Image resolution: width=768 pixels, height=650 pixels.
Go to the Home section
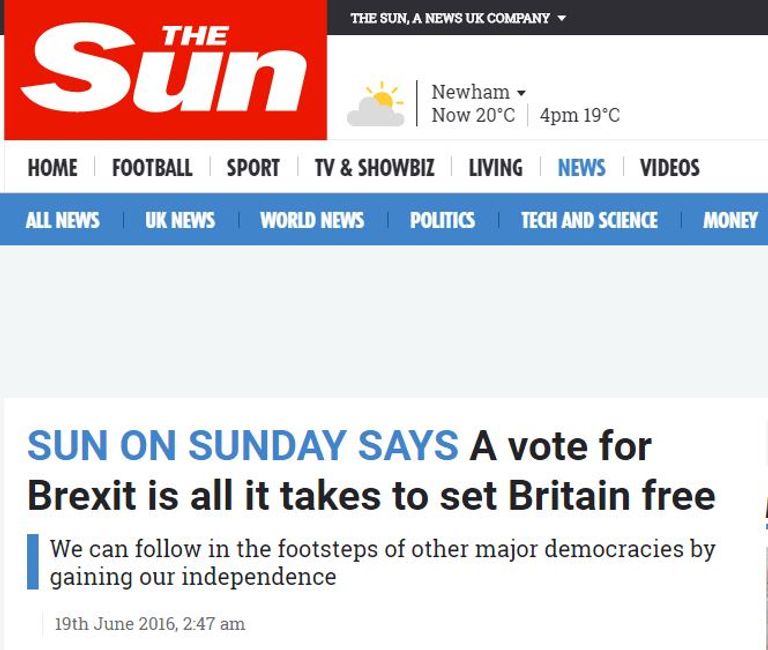click(52, 168)
